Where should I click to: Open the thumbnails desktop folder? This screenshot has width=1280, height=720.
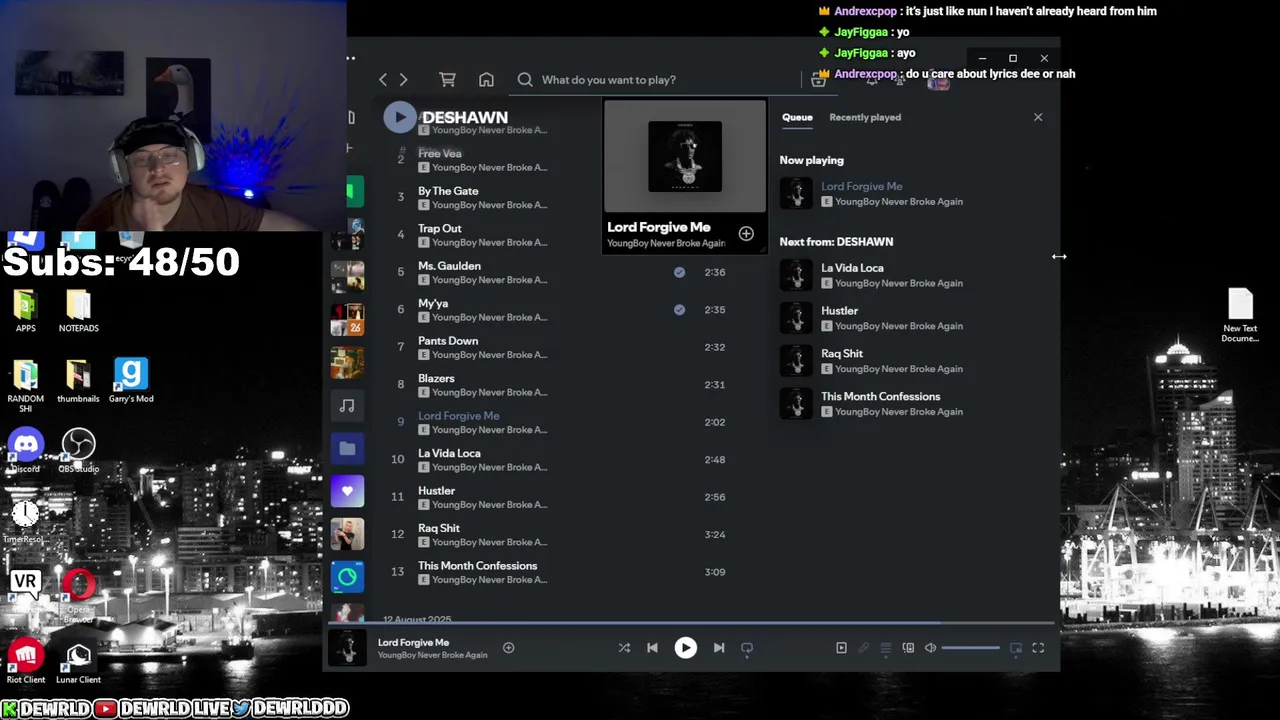(x=78, y=380)
